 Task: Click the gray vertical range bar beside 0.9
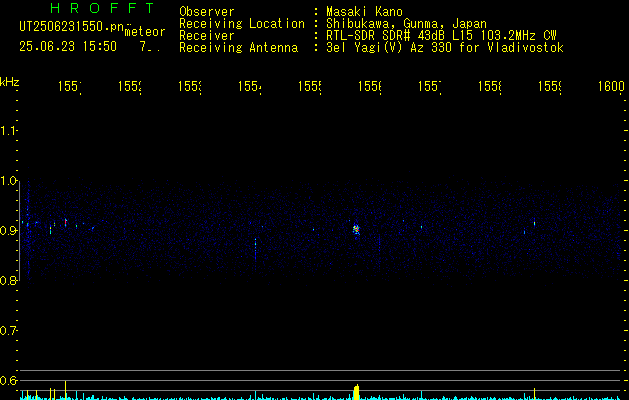[20, 230]
